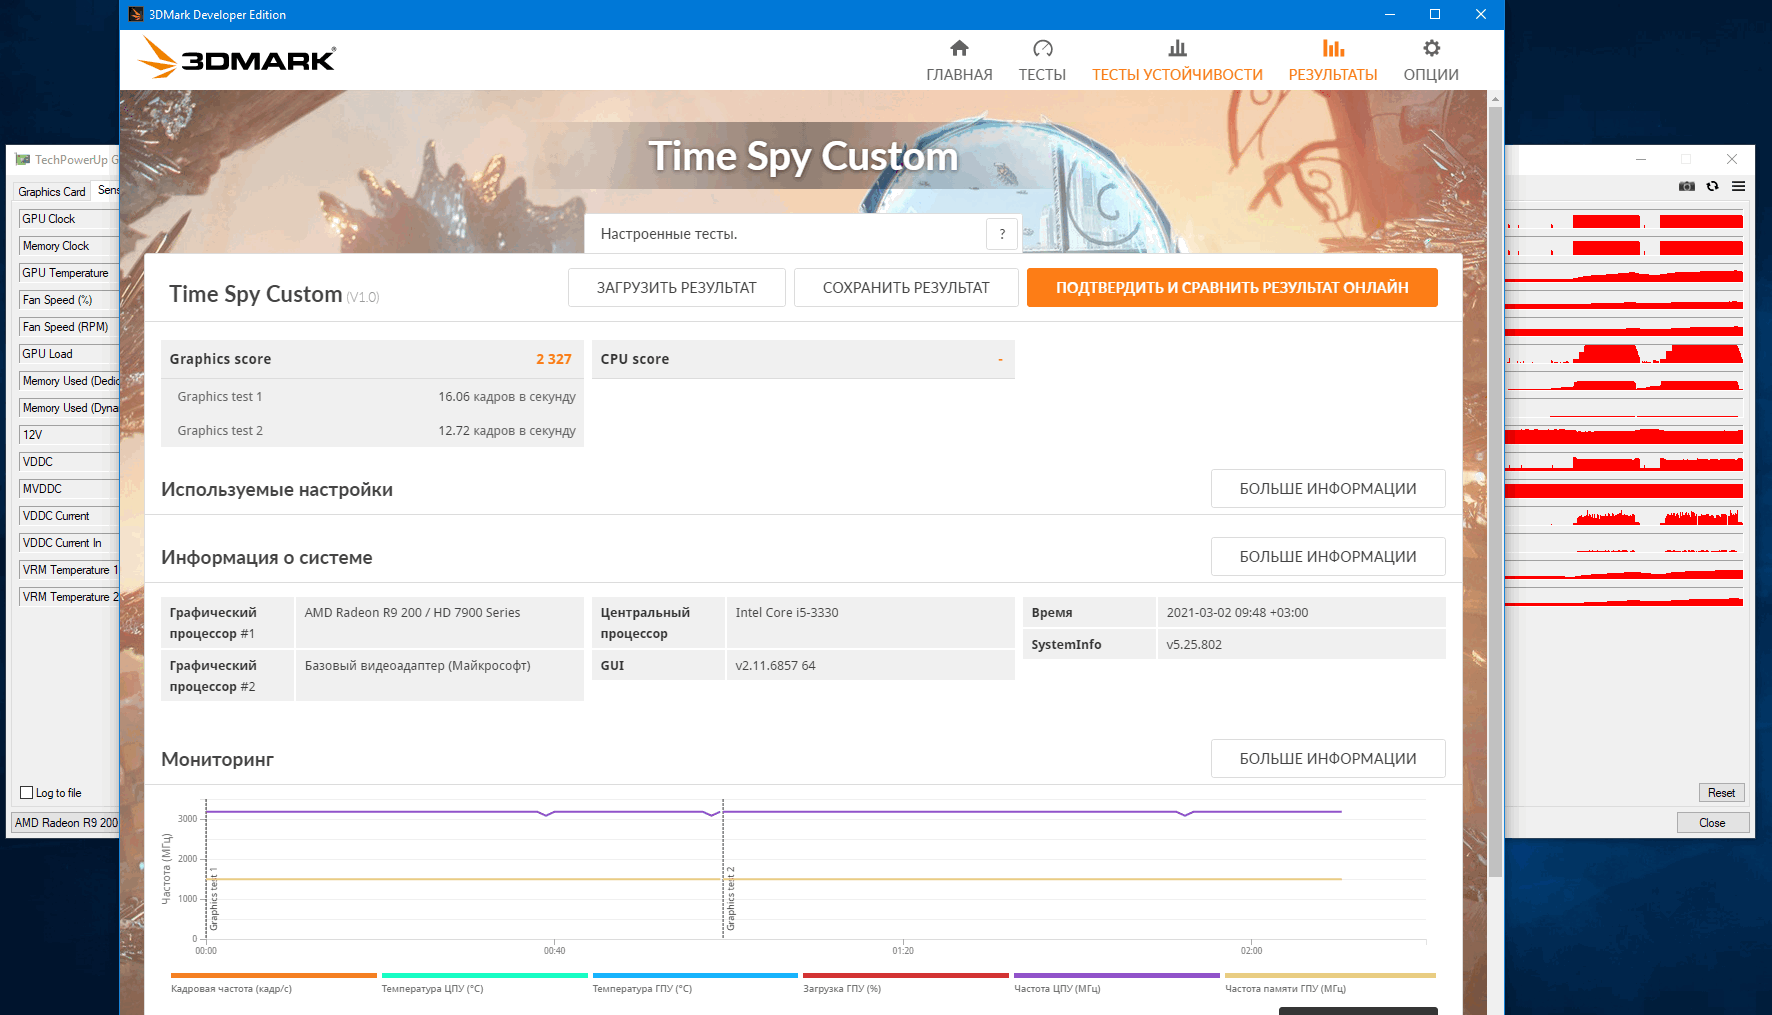Click Подтвердить и сравнить результат онлайн
Screen dimensions: 1772x1015
click(1232, 288)
